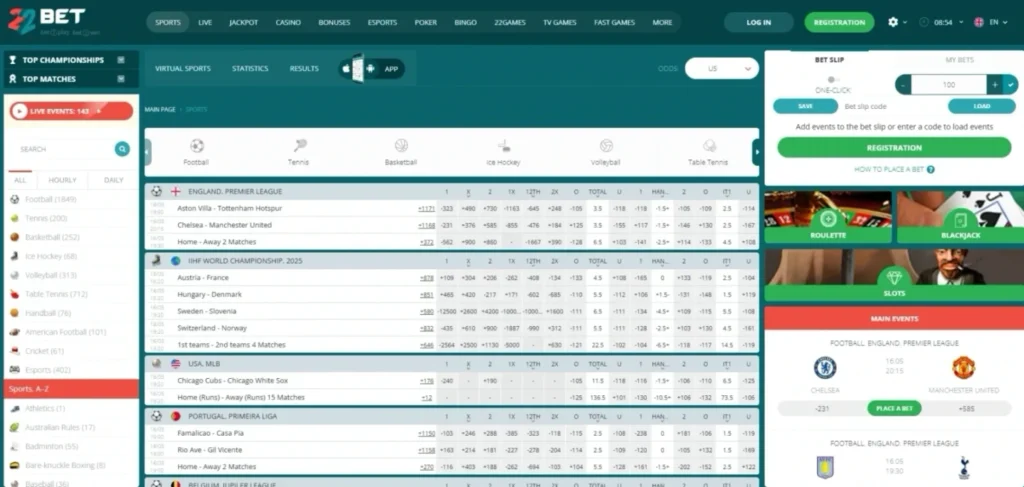Screen dimensions: 1024x487
Task: Click the bet amount input field
Action: (x=949, y=84)
